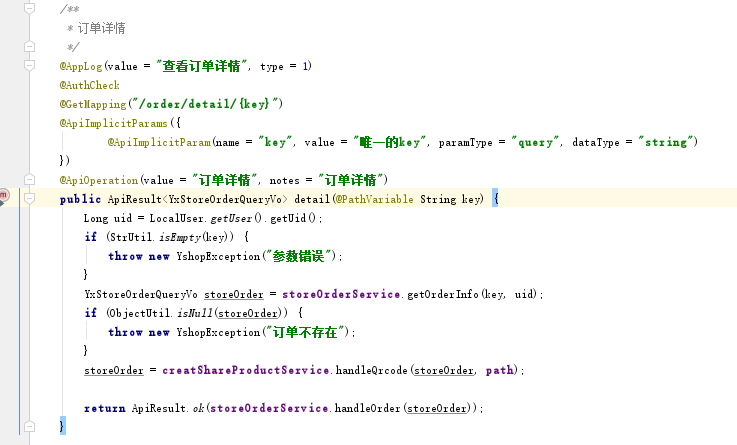The image size is (737, 445).
Task: Click the @ApiImplicitParams annotation
Action: pyautogui.click(x=113, y=123)
